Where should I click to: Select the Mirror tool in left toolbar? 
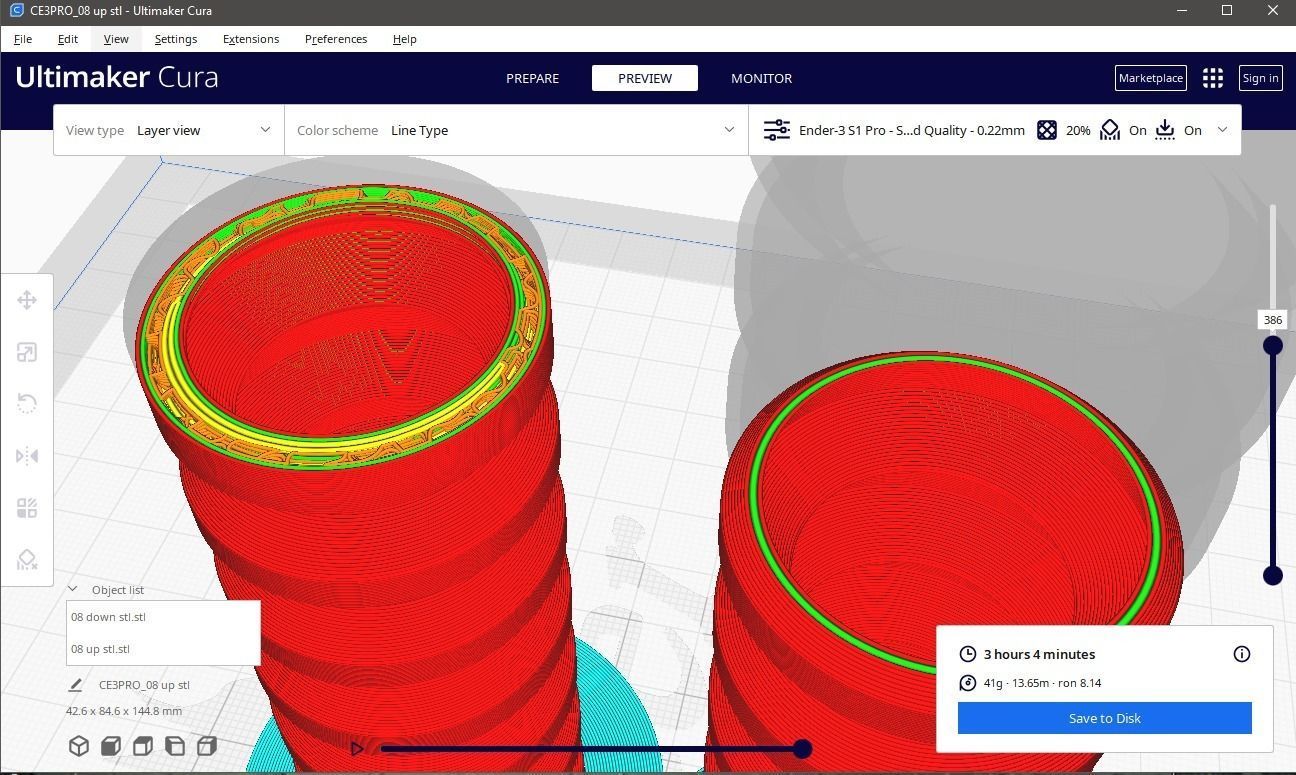(27, 456)
